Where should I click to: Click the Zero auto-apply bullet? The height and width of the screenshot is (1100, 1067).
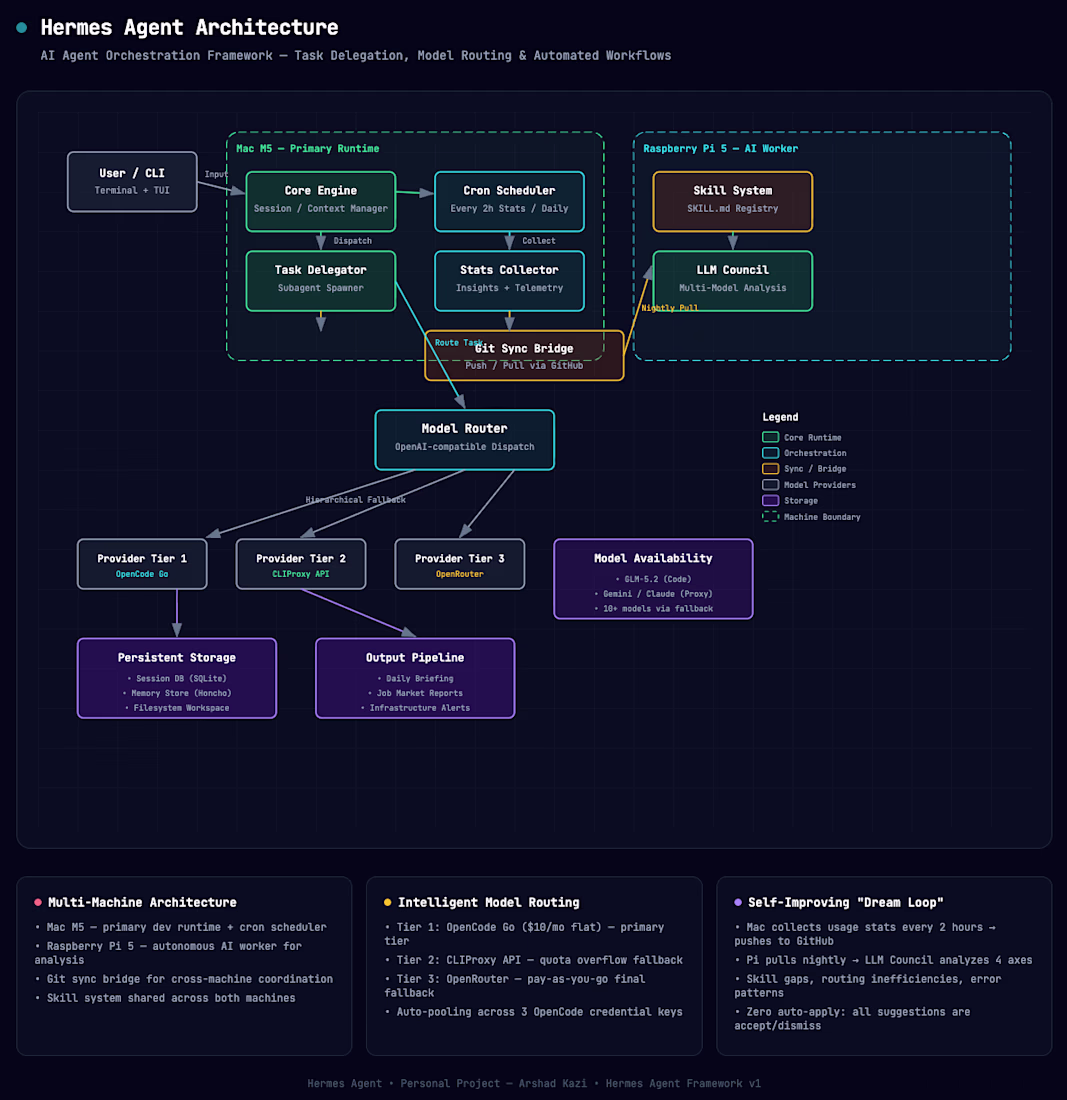click(852, 1019)
